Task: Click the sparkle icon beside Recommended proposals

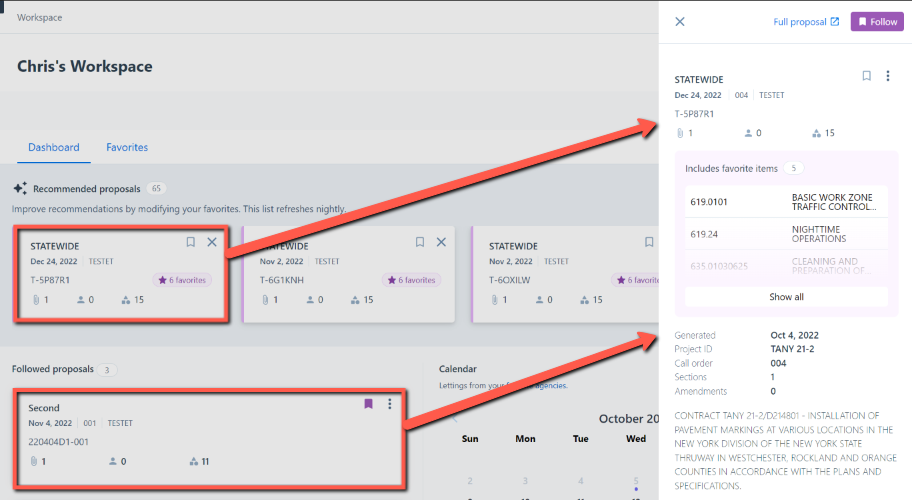Action: coord(19,188)
